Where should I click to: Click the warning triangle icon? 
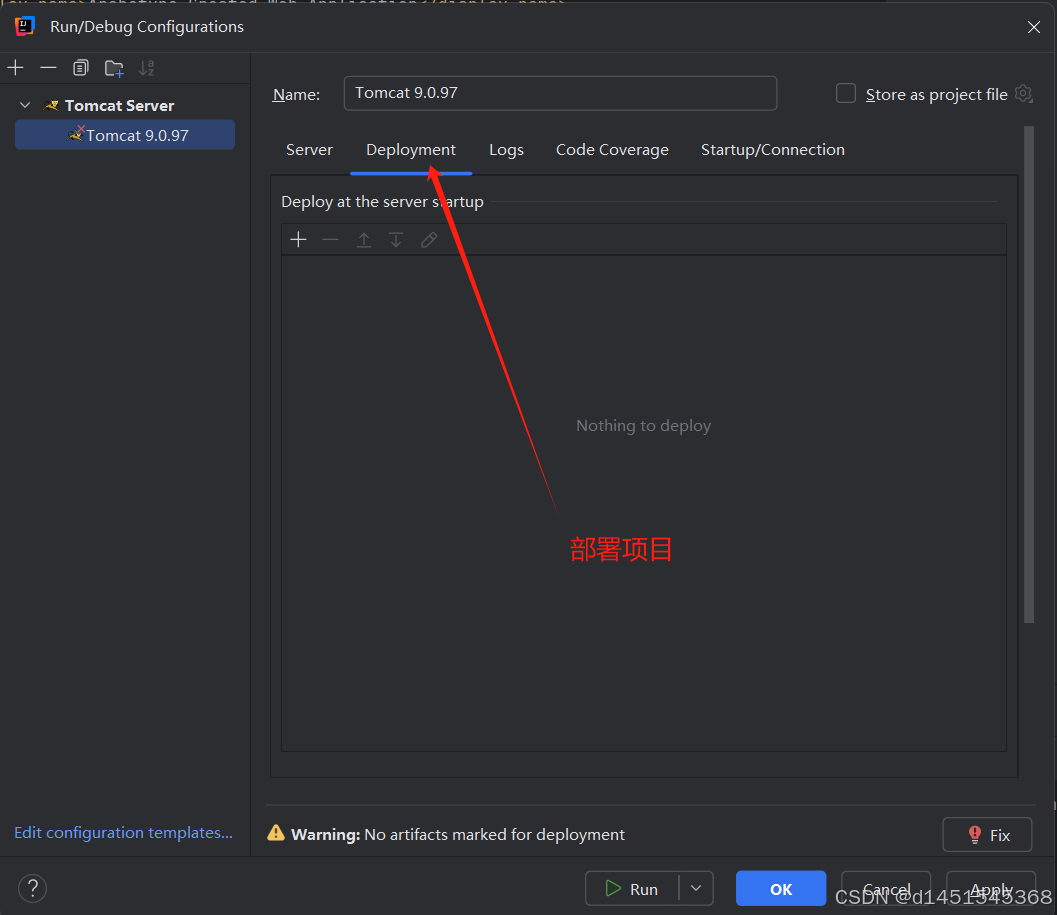276,833
